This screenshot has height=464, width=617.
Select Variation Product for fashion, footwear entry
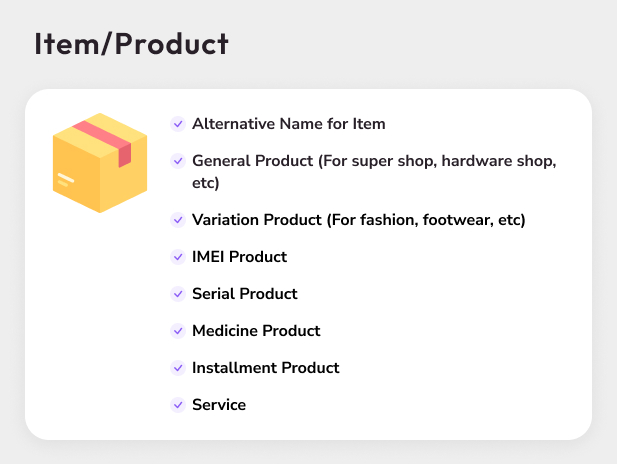pyautogui.click(x=358, y=220)
